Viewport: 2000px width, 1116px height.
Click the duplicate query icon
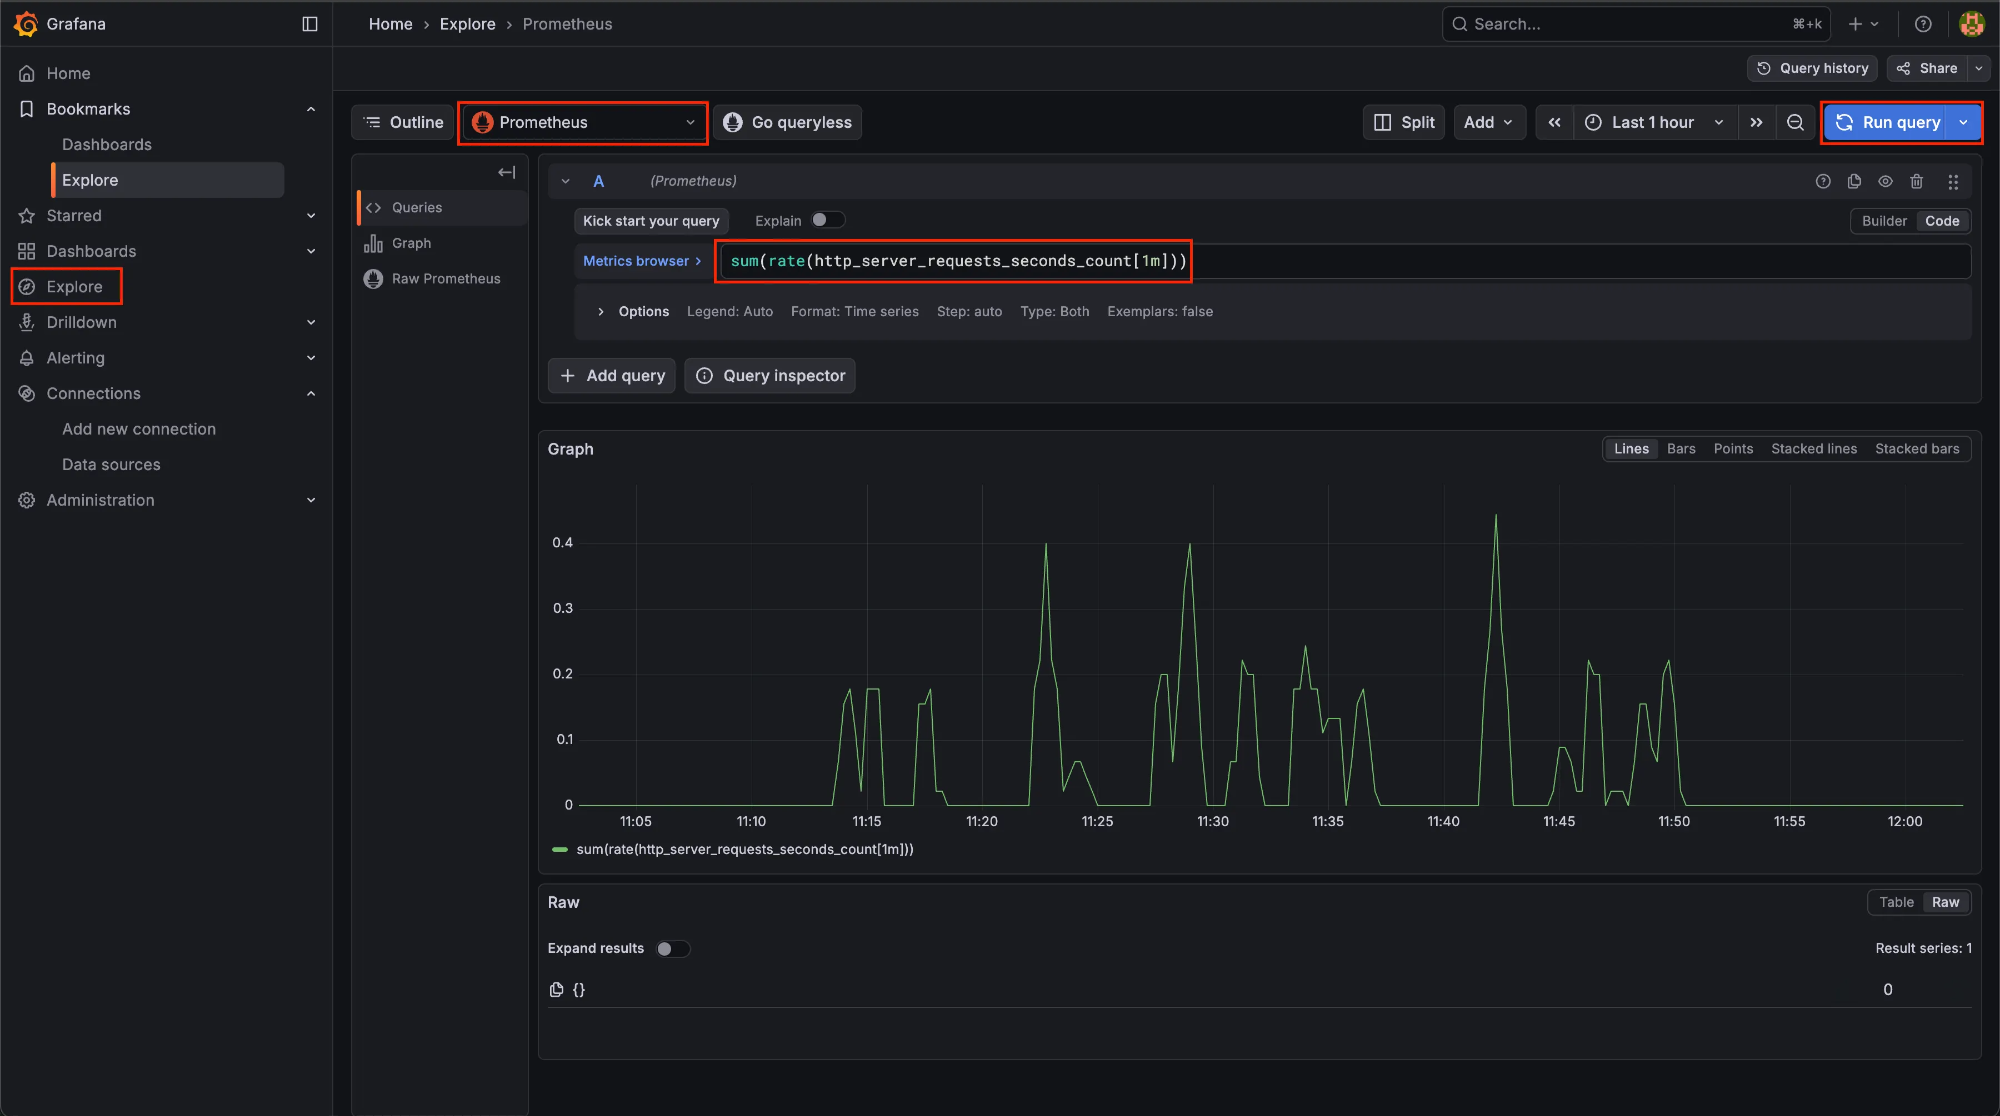1854,181
